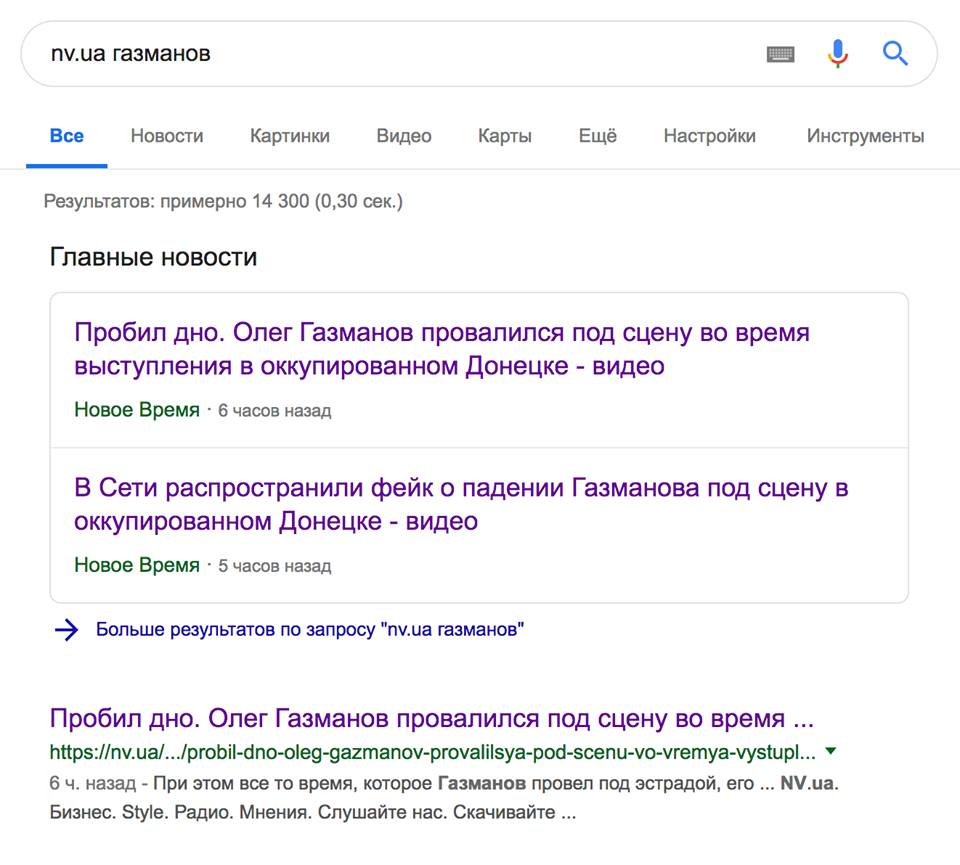The image size is (960, 865).
Task: Expand the 'Ещё' menu
Action: coord(598,136)
